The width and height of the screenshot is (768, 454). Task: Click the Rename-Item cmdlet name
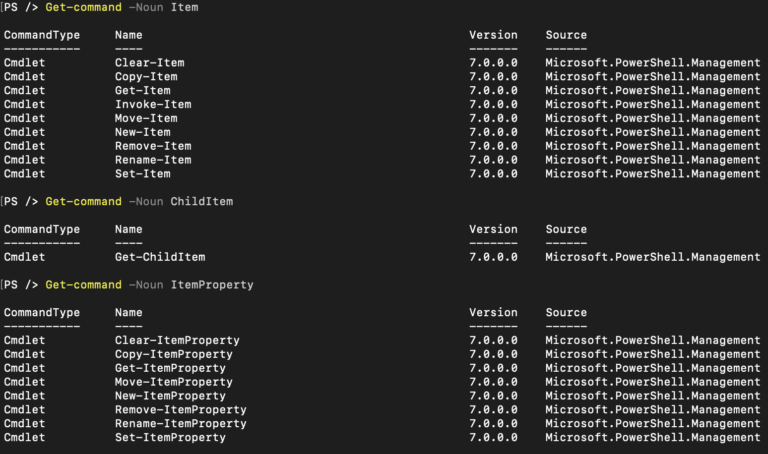click(x=153, y=160)
